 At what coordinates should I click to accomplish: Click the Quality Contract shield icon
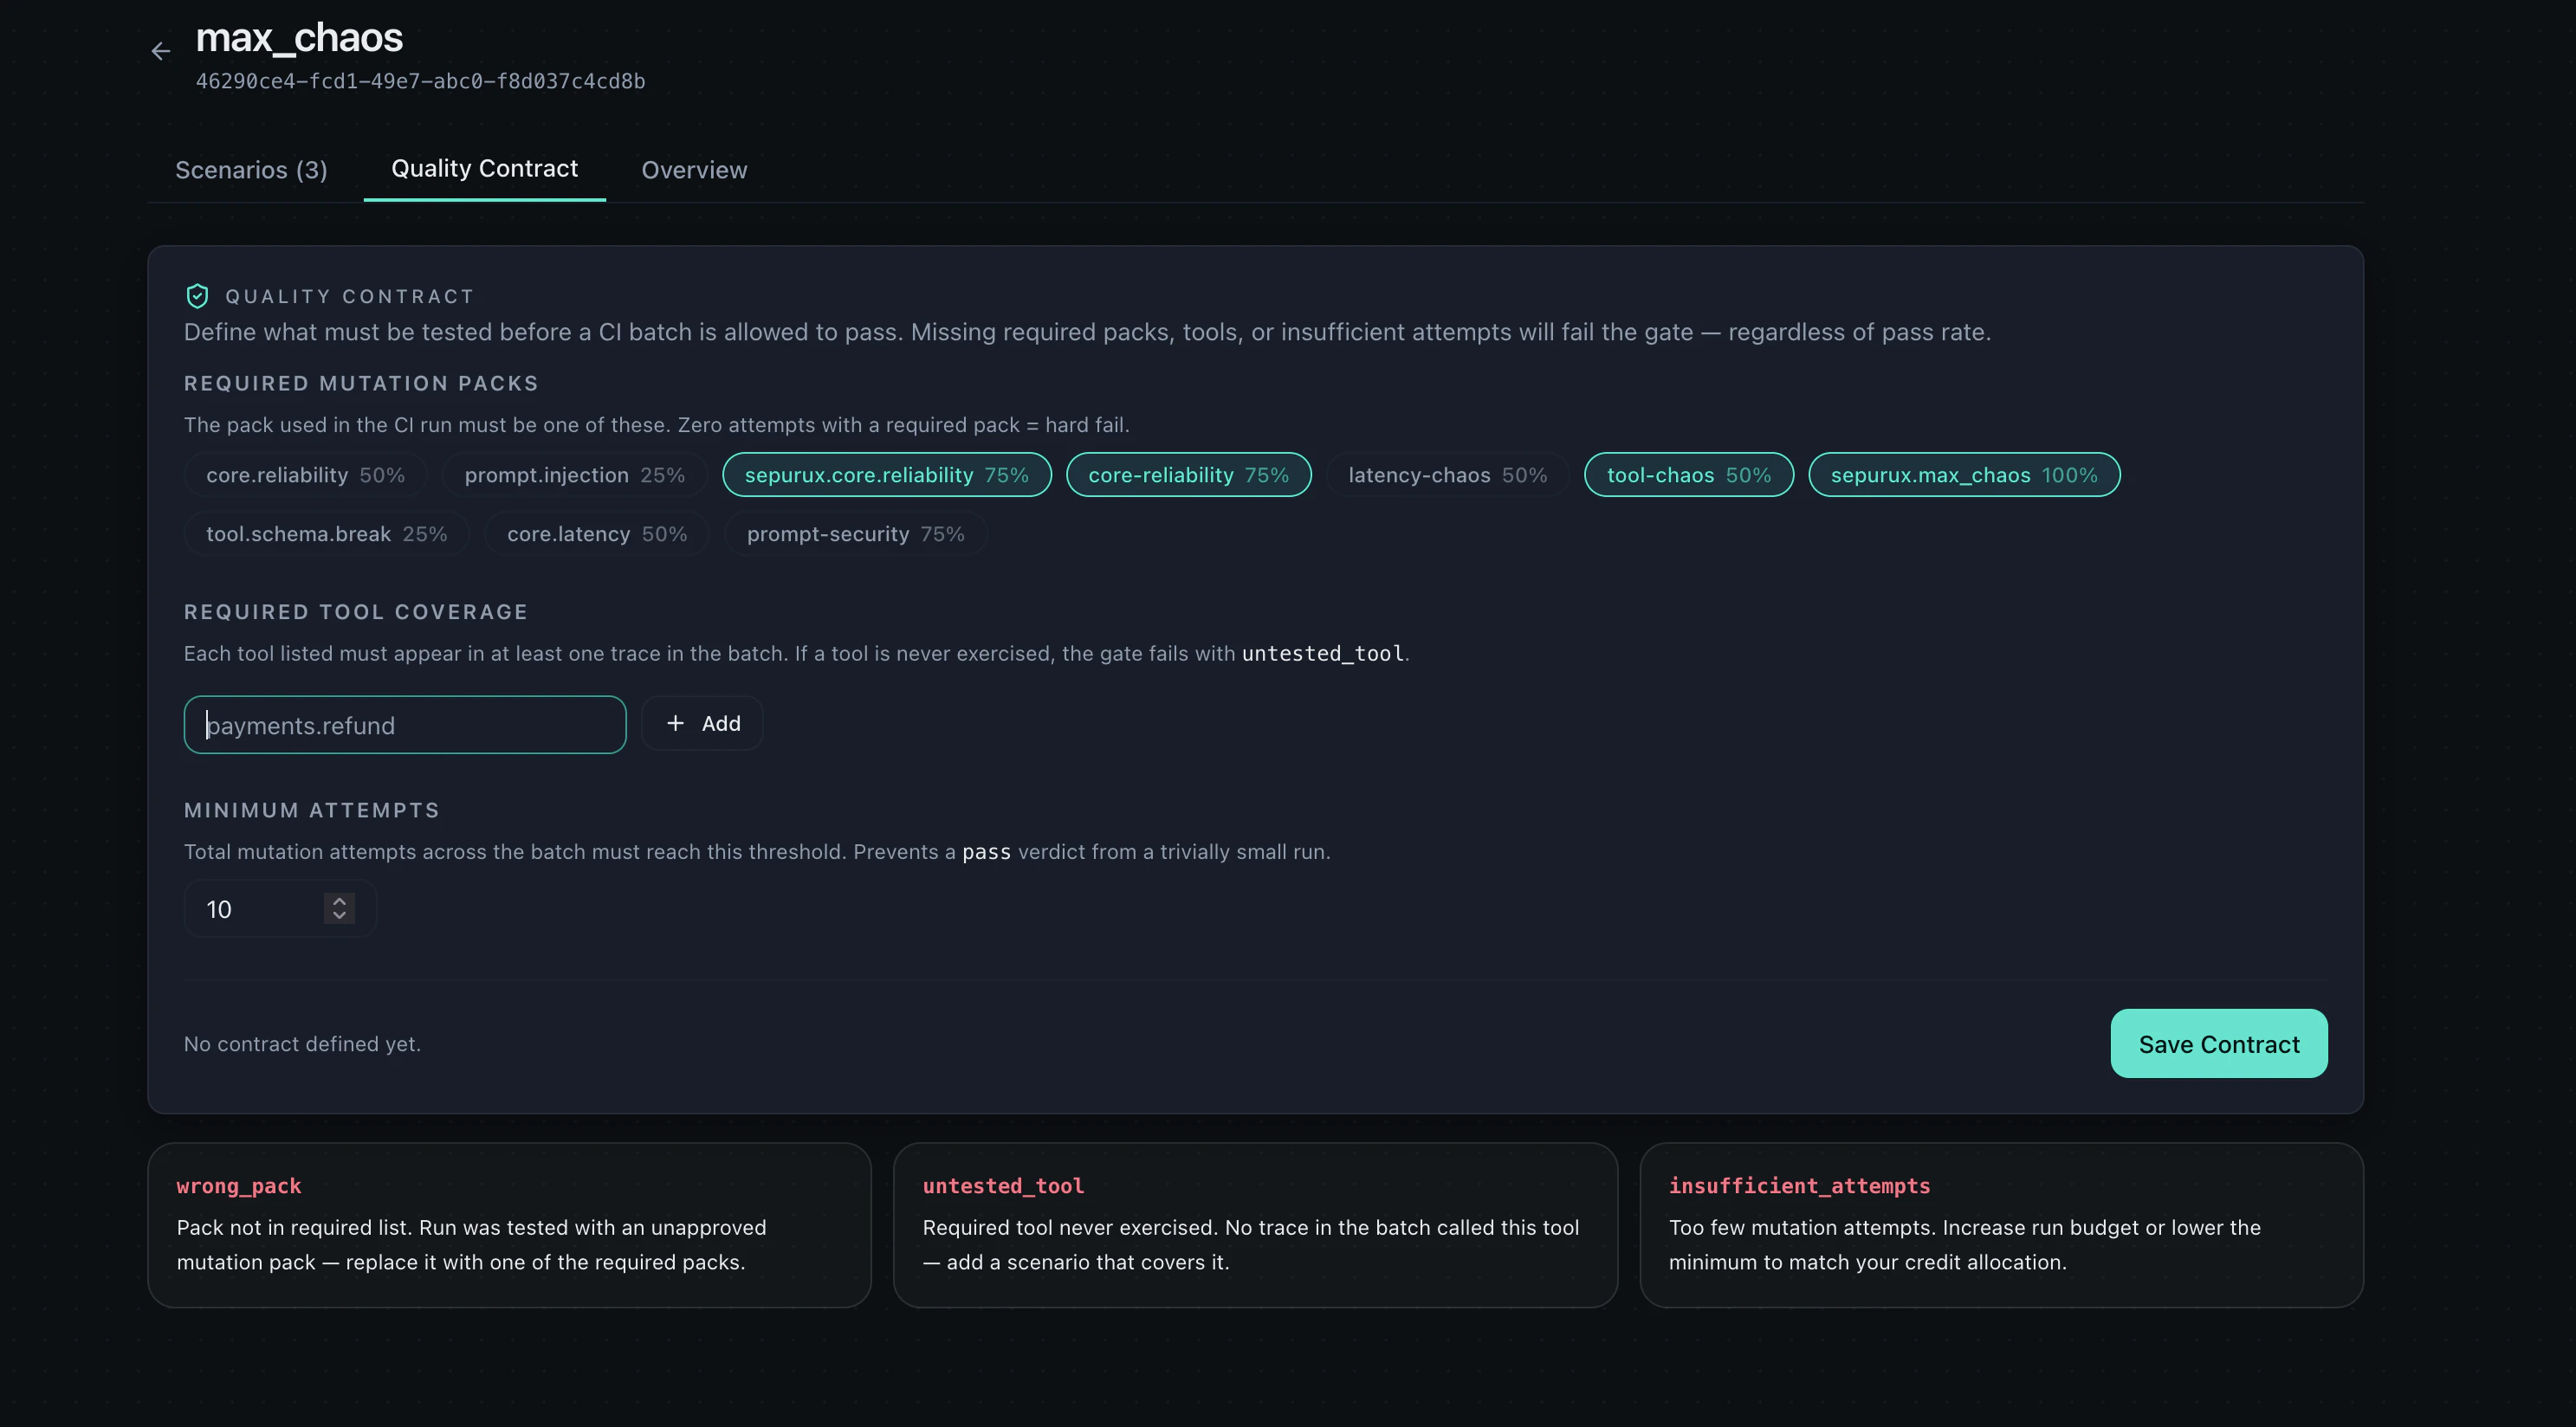[x=197, y=296]
